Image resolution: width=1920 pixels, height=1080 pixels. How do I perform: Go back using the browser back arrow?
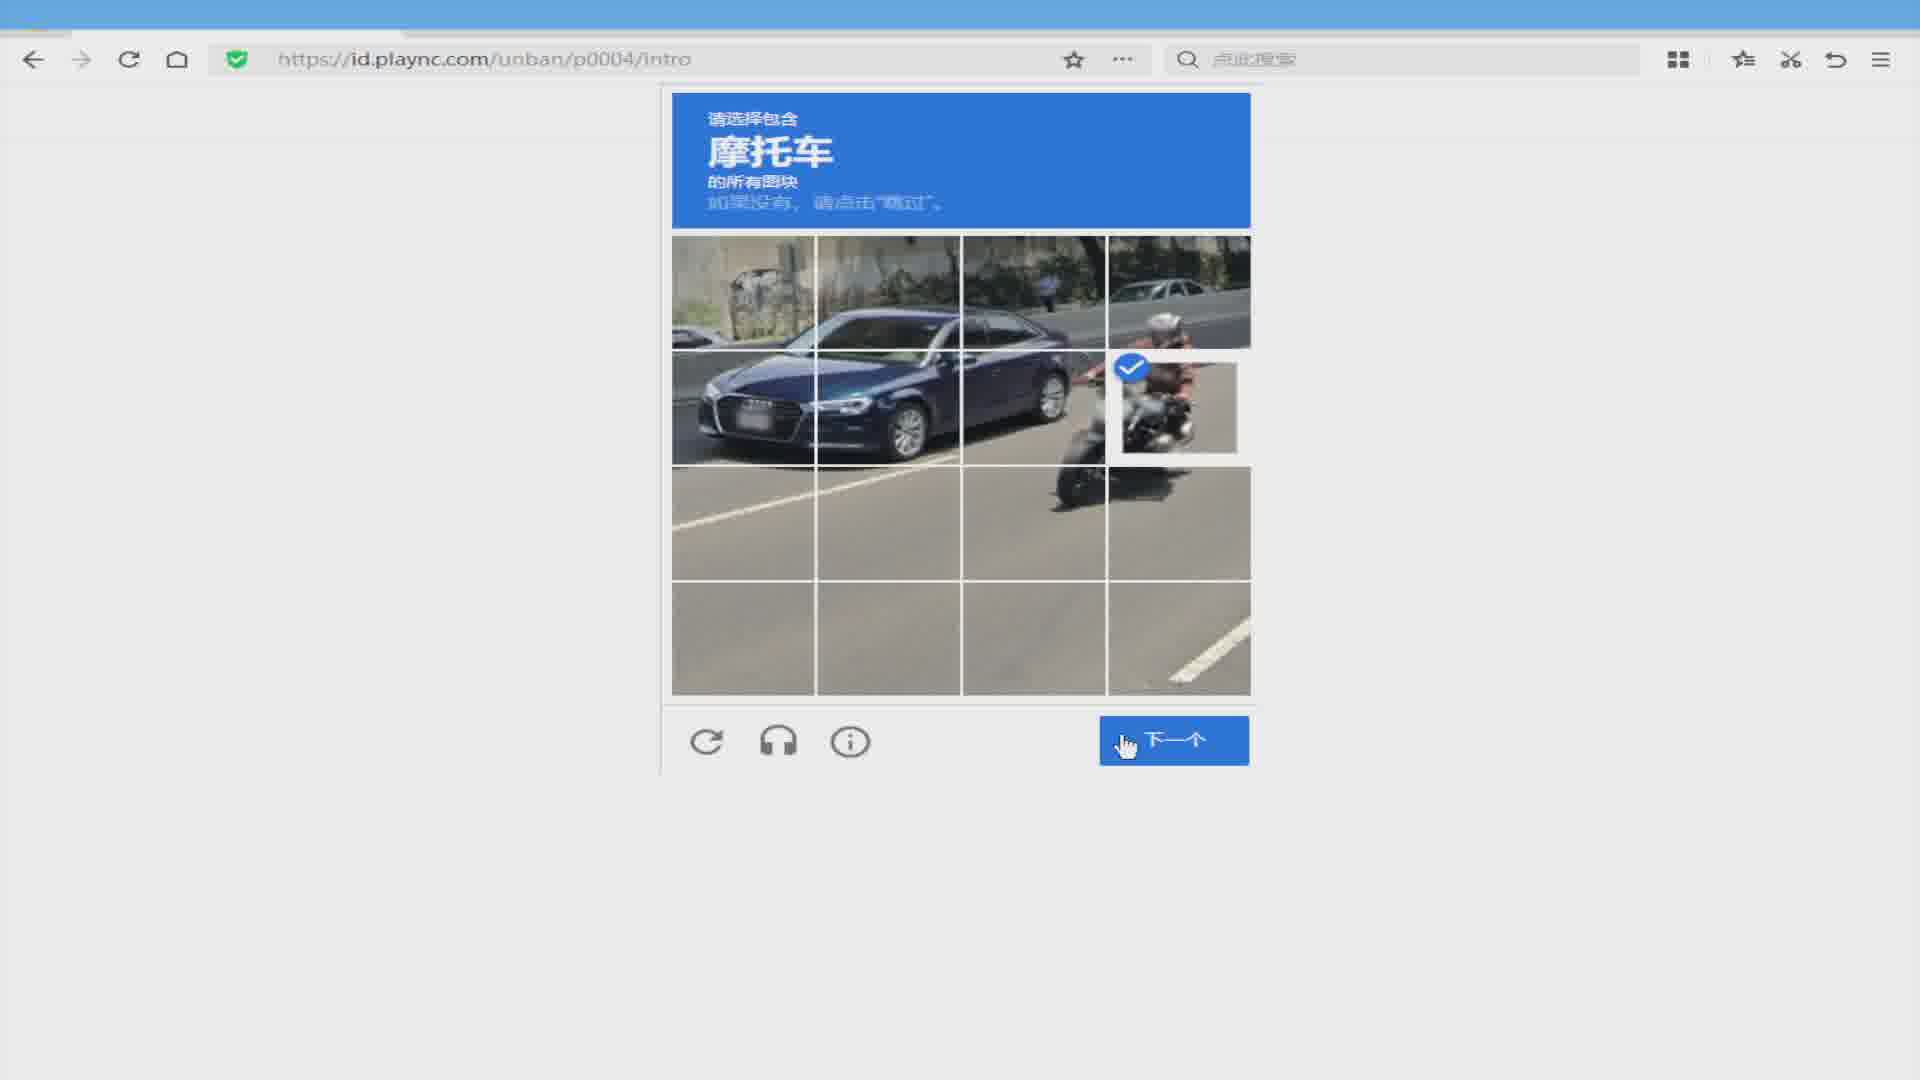(33, 60)
